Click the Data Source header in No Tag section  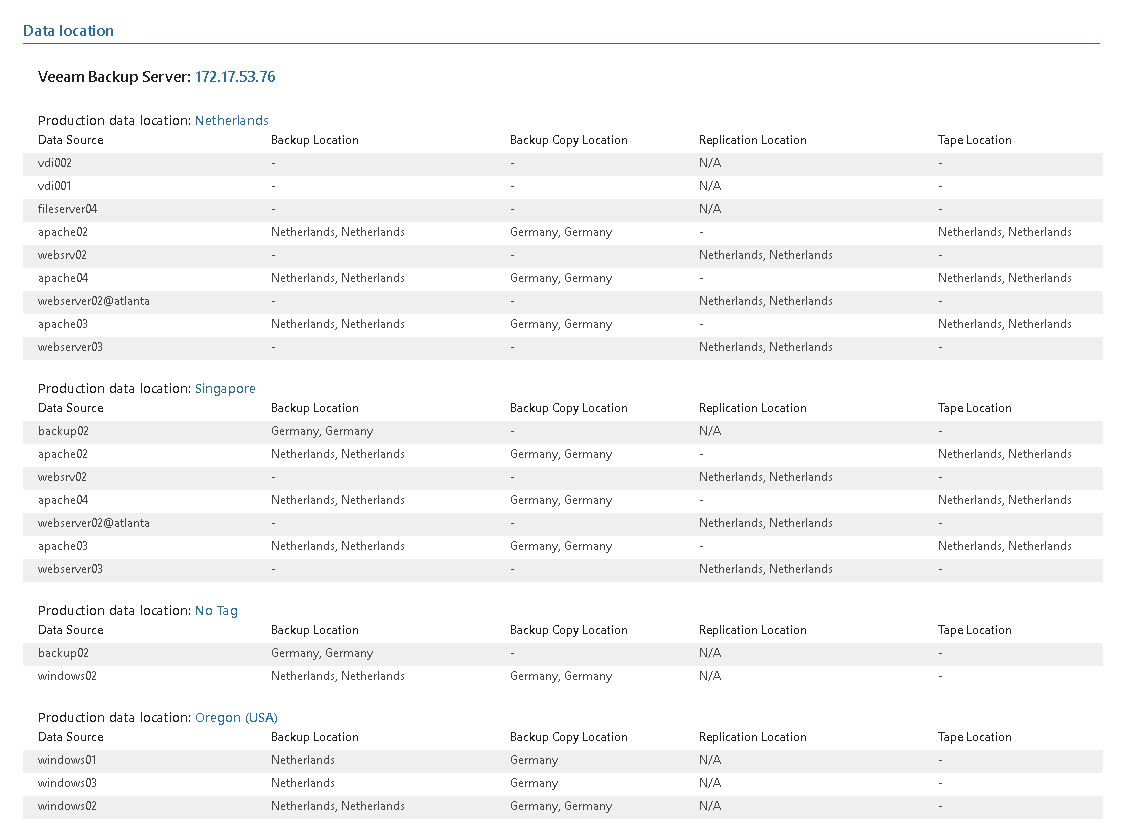70,630
